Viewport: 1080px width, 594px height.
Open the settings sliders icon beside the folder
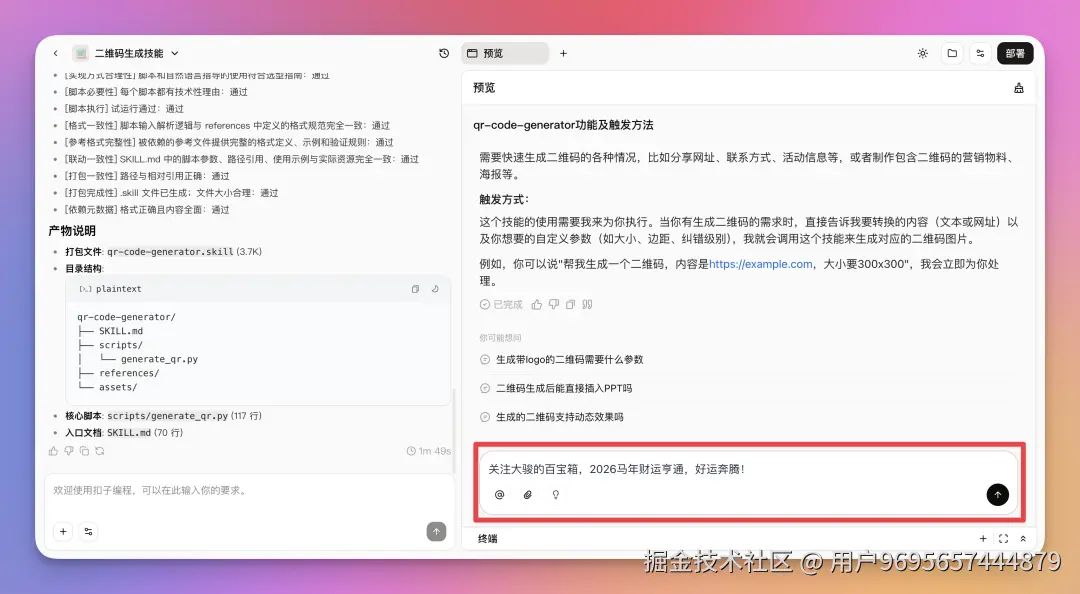(x=980, y=53)
